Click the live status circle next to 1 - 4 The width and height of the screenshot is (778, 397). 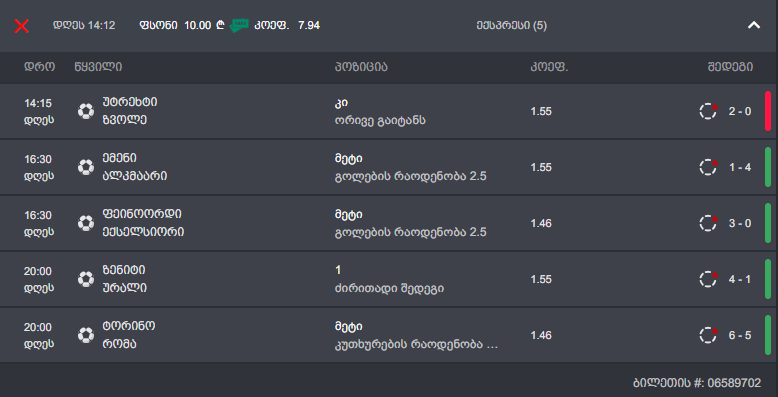point(709,167)
